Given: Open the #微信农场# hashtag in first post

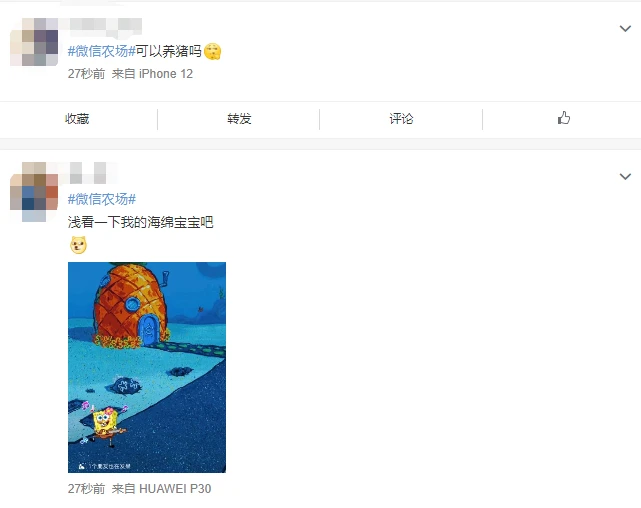Looking at the screenshot, I should (101, 51).
